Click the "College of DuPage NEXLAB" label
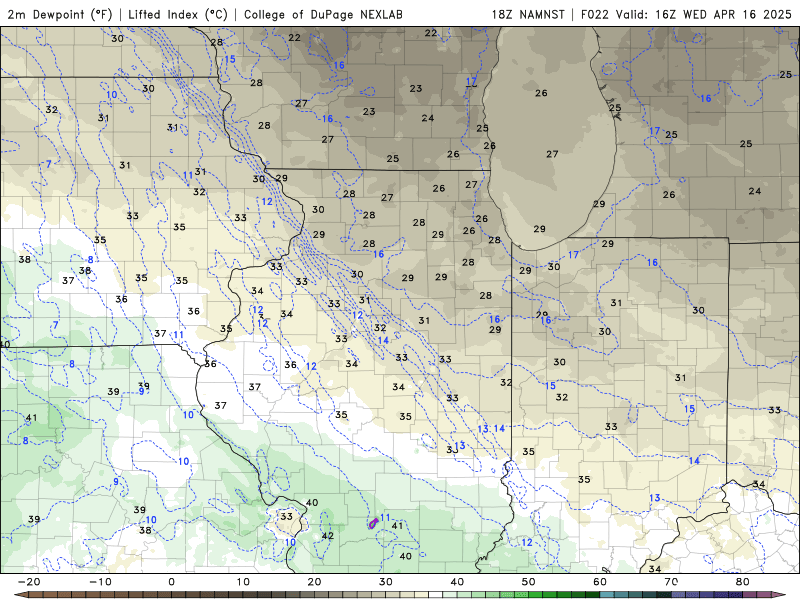This screenshot has width=800, height=600. click(323, 14)
